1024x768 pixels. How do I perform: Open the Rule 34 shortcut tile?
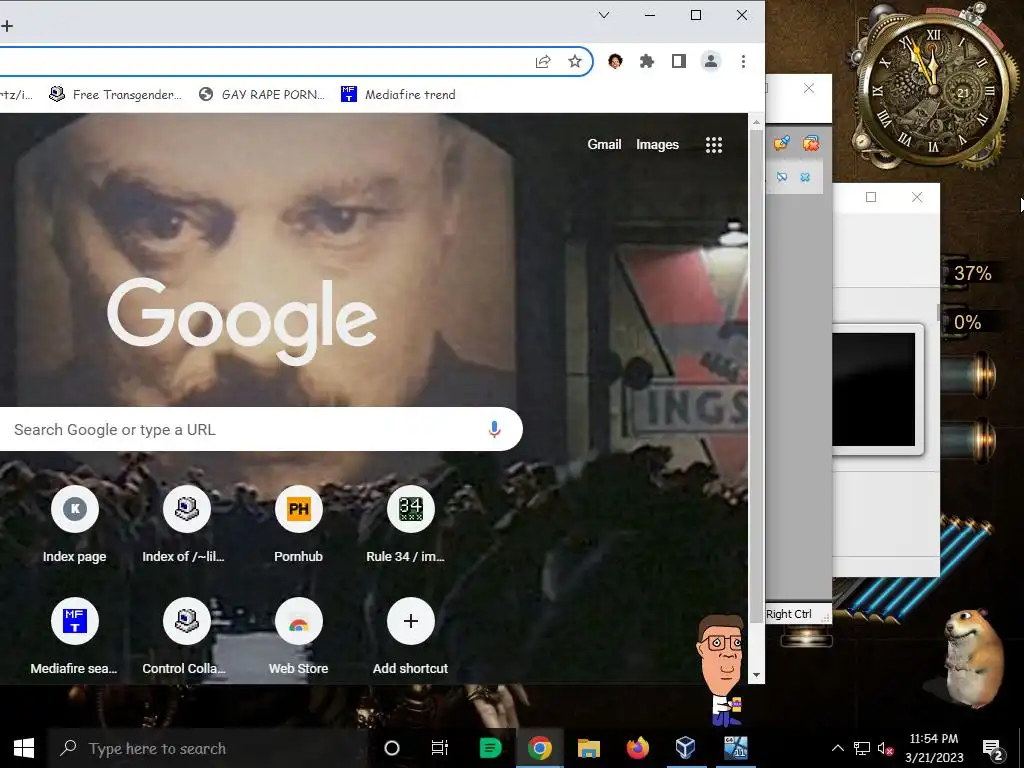coord(411,525)
